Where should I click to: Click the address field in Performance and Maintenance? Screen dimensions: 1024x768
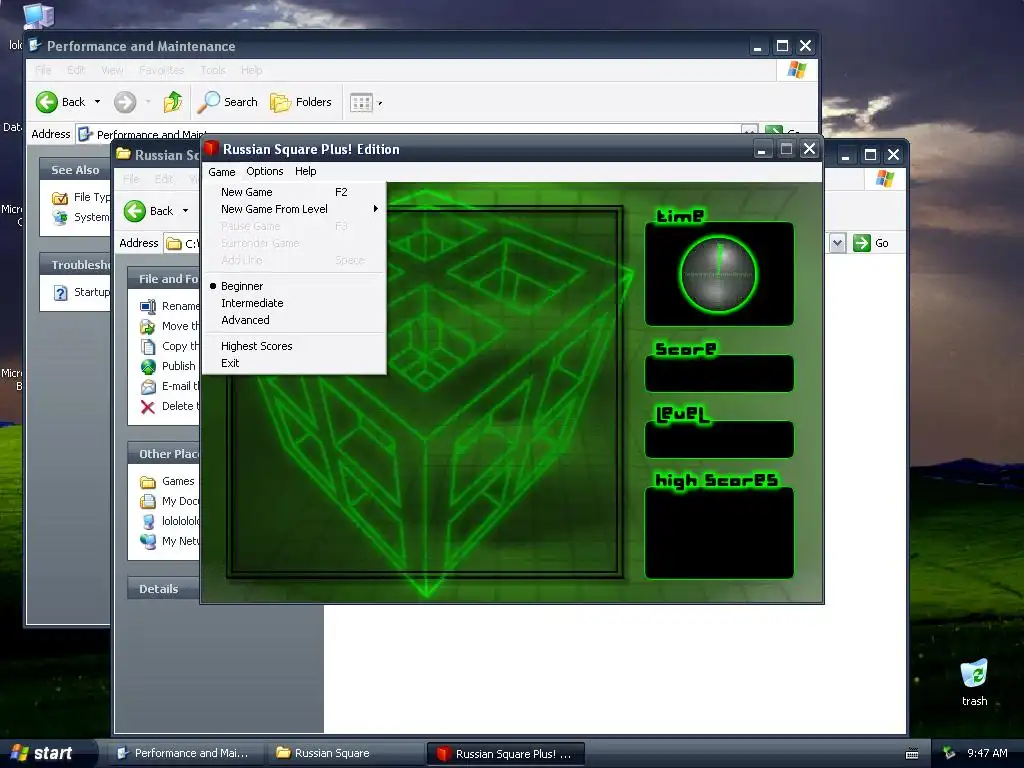pyautogui.click(x=418, y=134)
